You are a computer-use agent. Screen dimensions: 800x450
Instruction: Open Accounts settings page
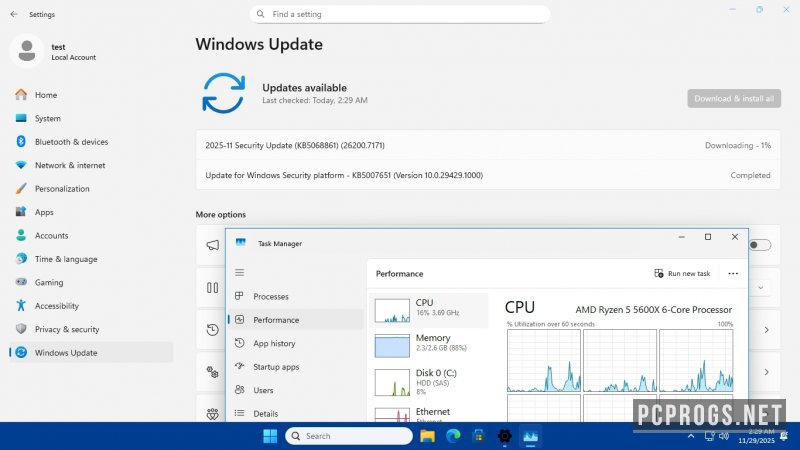(x=92, y=236)
